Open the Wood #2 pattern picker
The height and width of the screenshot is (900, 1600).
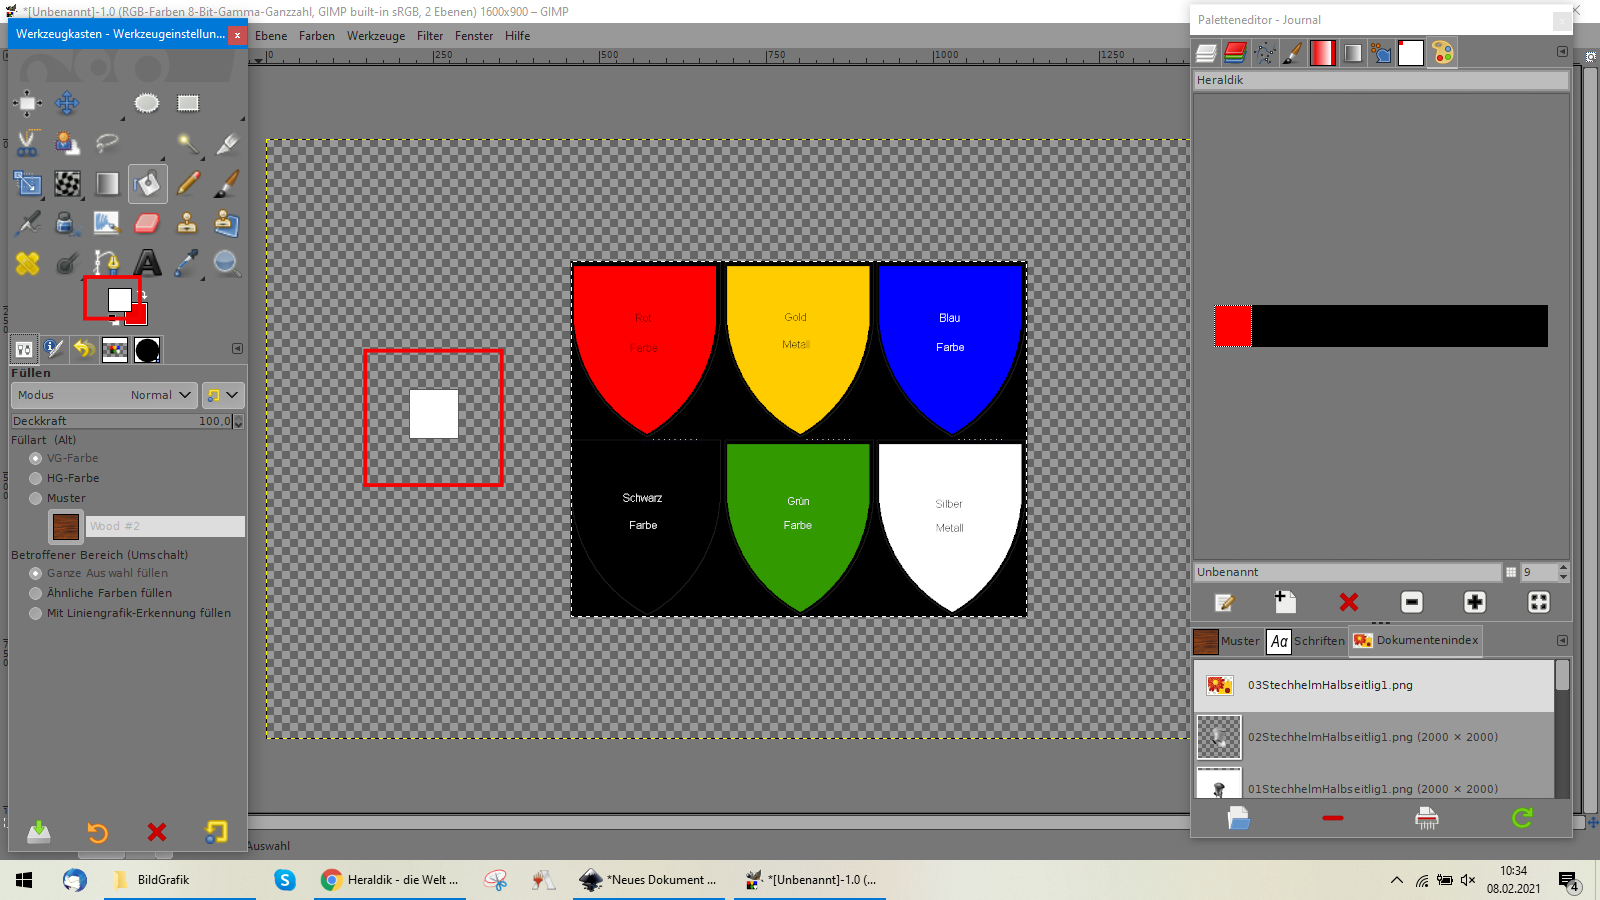[66, 526]
